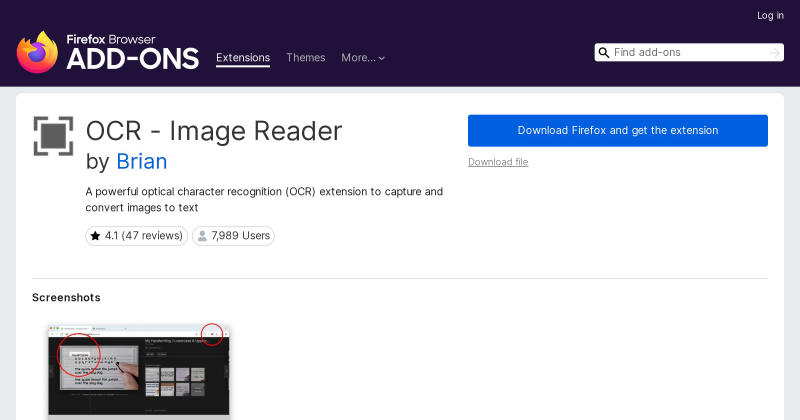
Task: Click the Firefox logo icon
Action: (37, 52)
